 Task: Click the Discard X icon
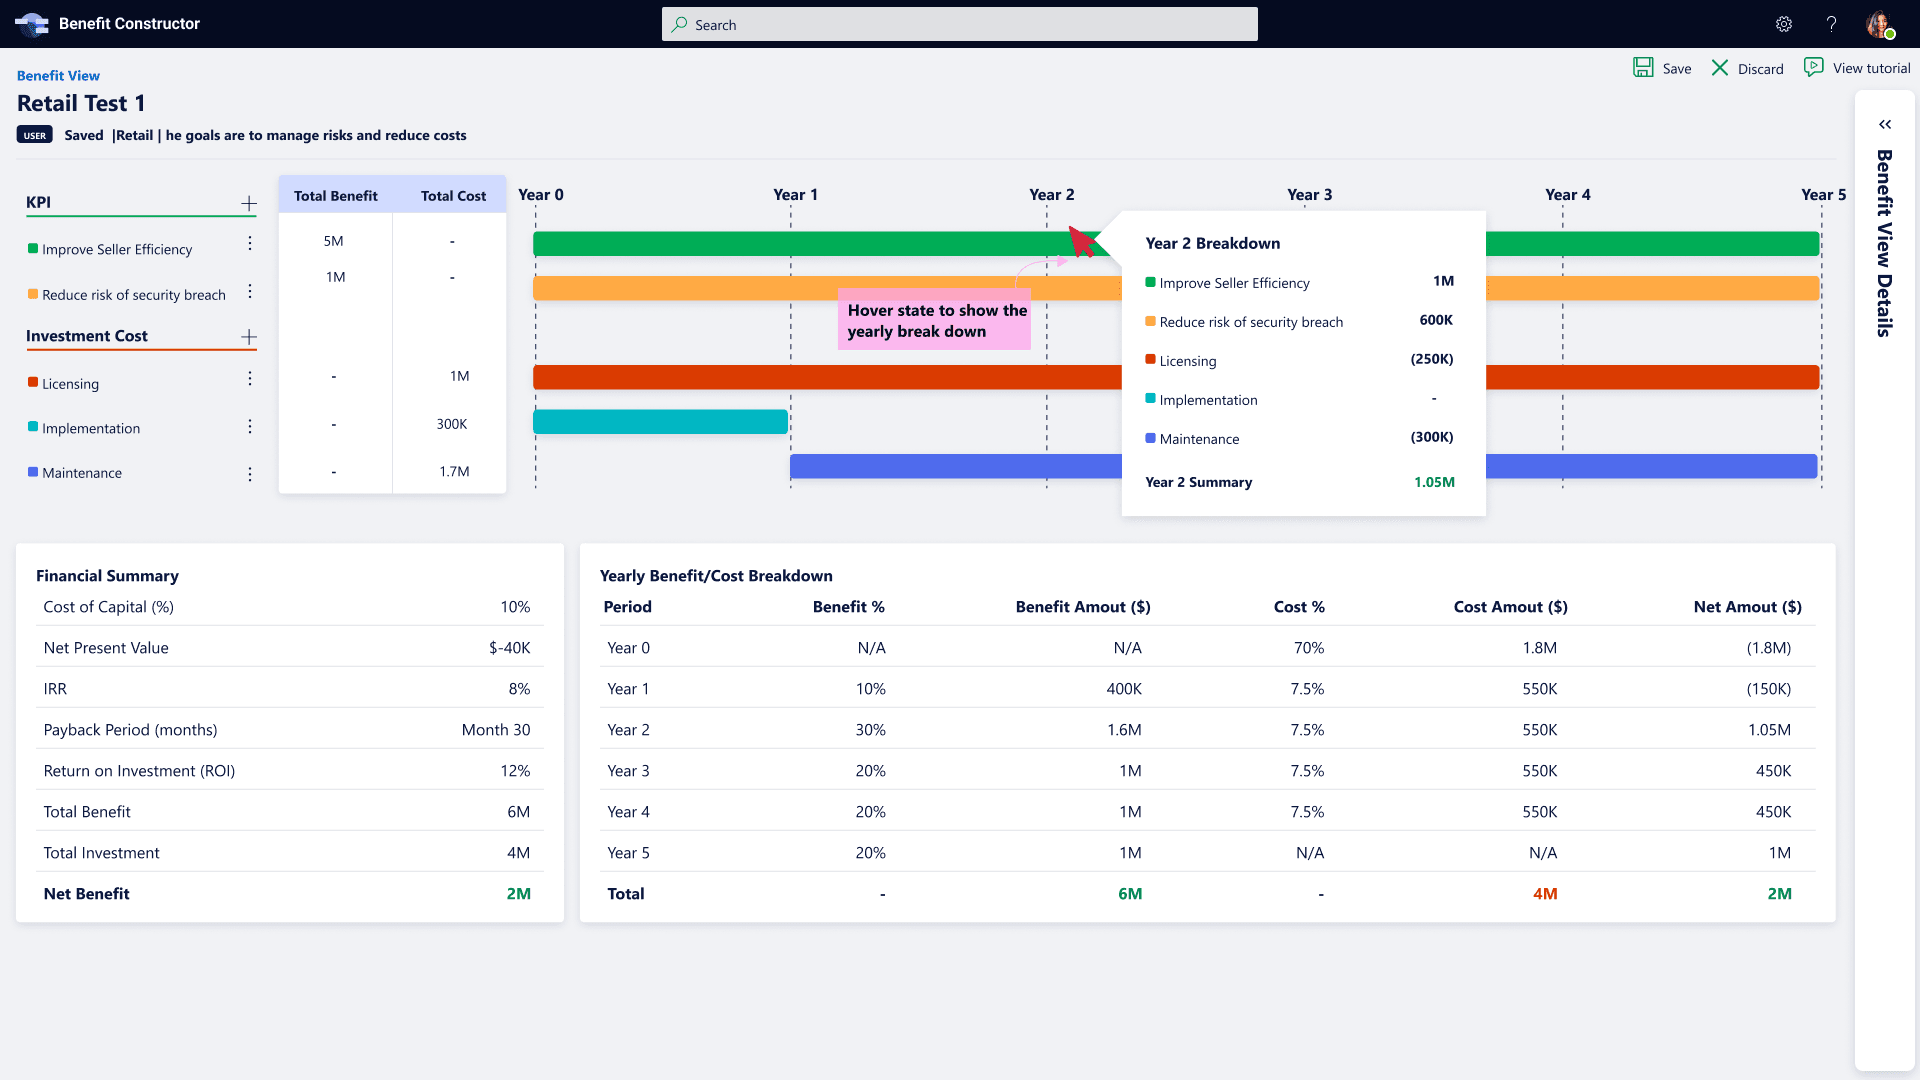(x=1720, y=68)
